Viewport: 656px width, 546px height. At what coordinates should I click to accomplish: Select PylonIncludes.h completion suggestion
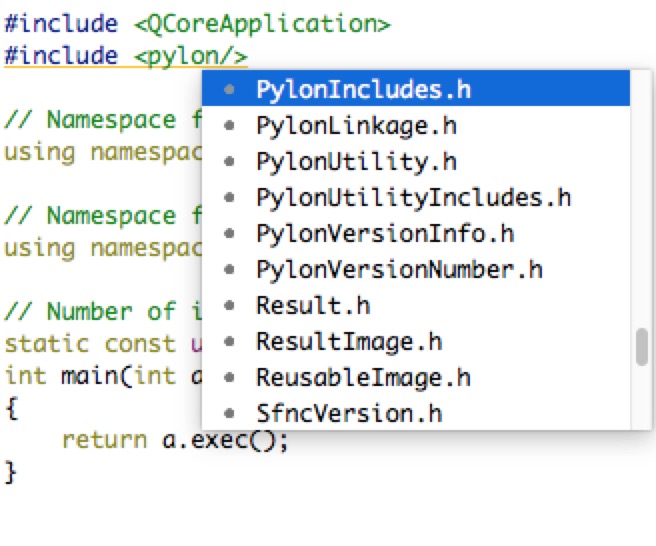pos(416,89)
